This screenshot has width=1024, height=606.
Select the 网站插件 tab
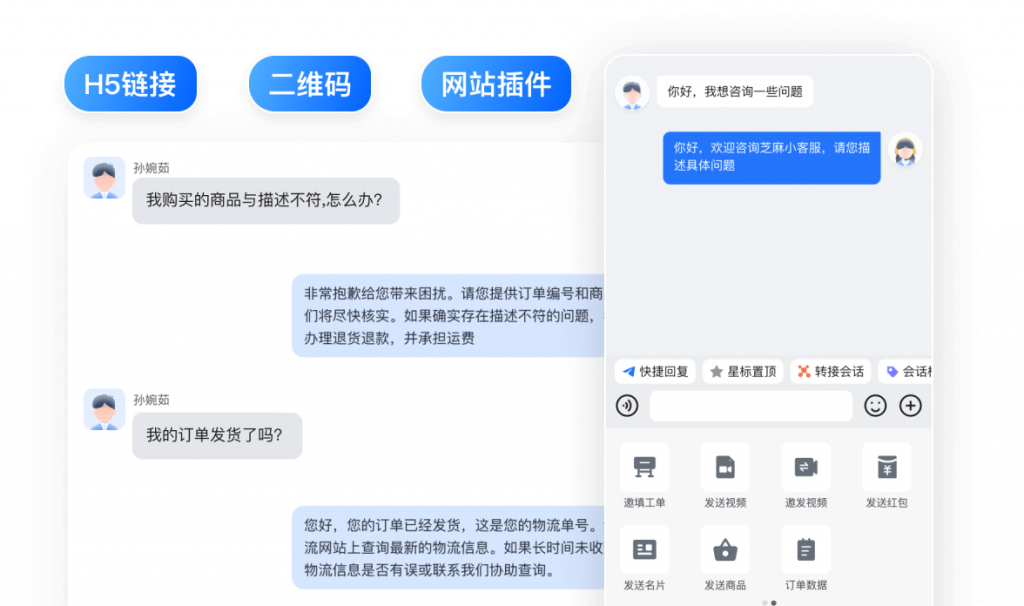point(496,84)
